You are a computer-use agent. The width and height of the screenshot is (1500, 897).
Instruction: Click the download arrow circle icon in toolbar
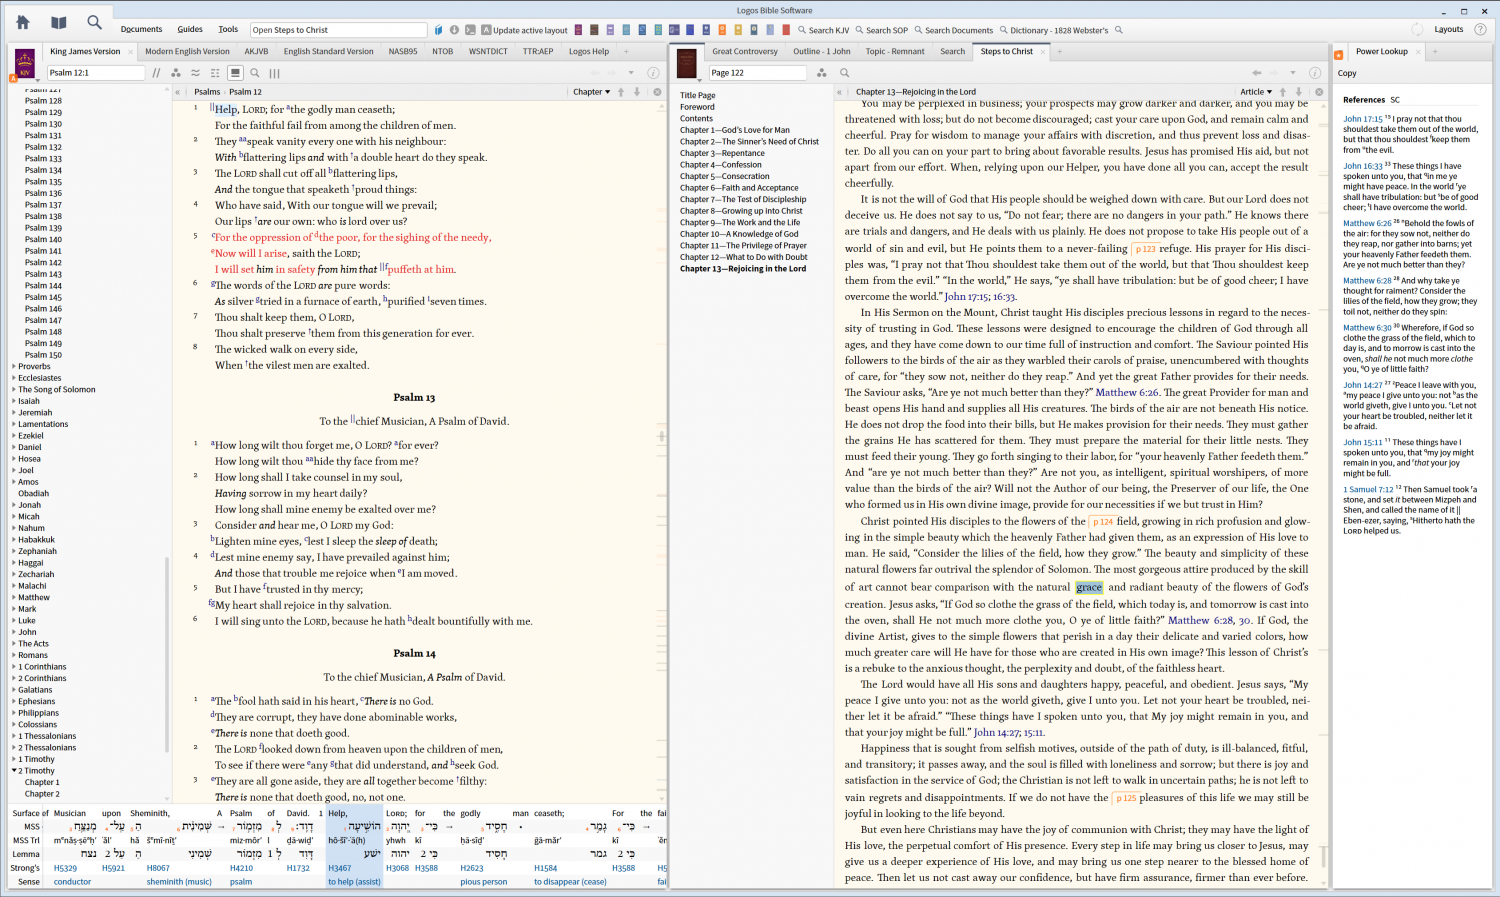[x=454, y=30]
